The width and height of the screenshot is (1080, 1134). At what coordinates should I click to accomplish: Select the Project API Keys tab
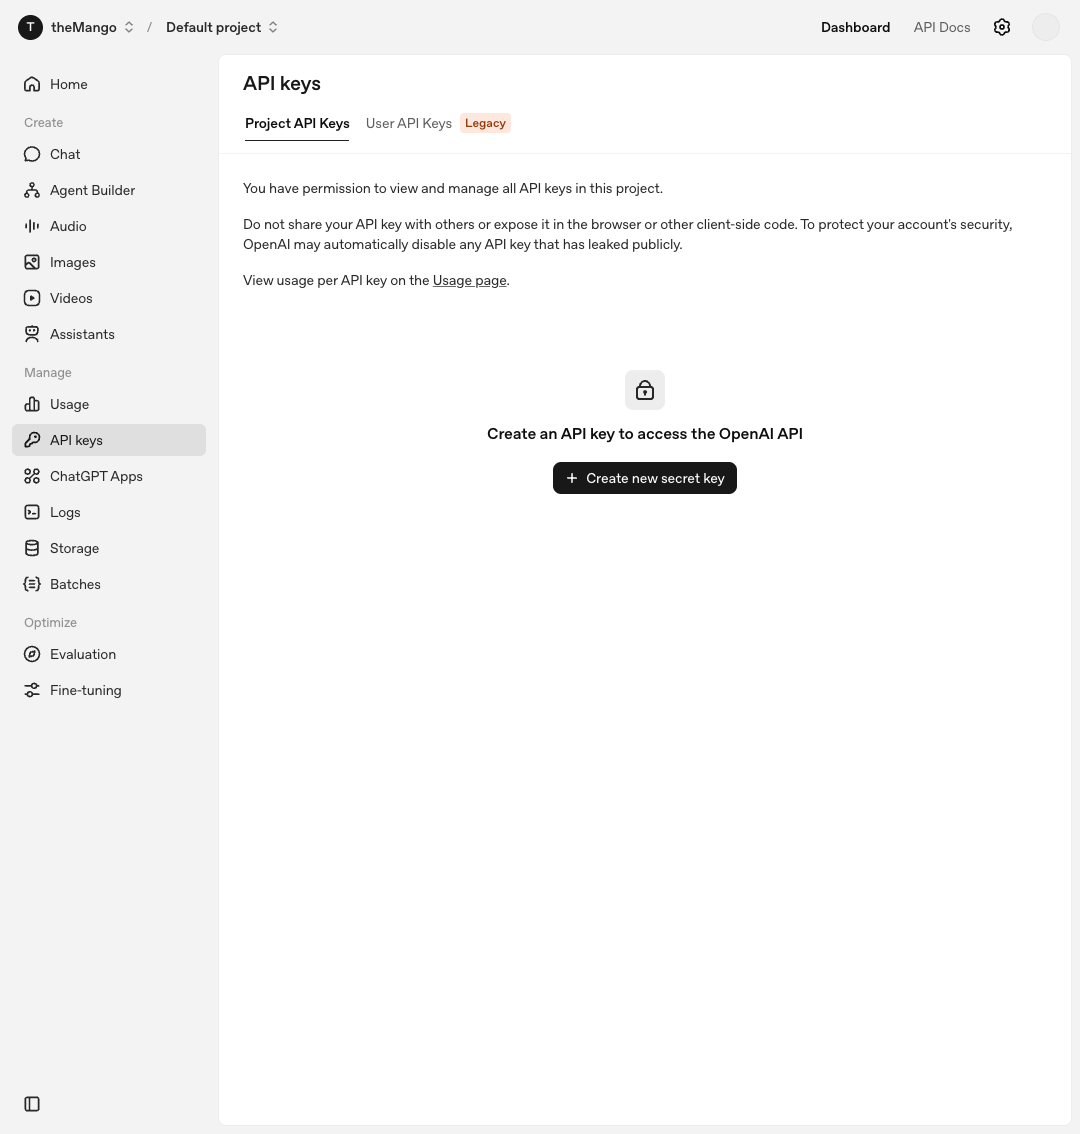click(297, 124)
